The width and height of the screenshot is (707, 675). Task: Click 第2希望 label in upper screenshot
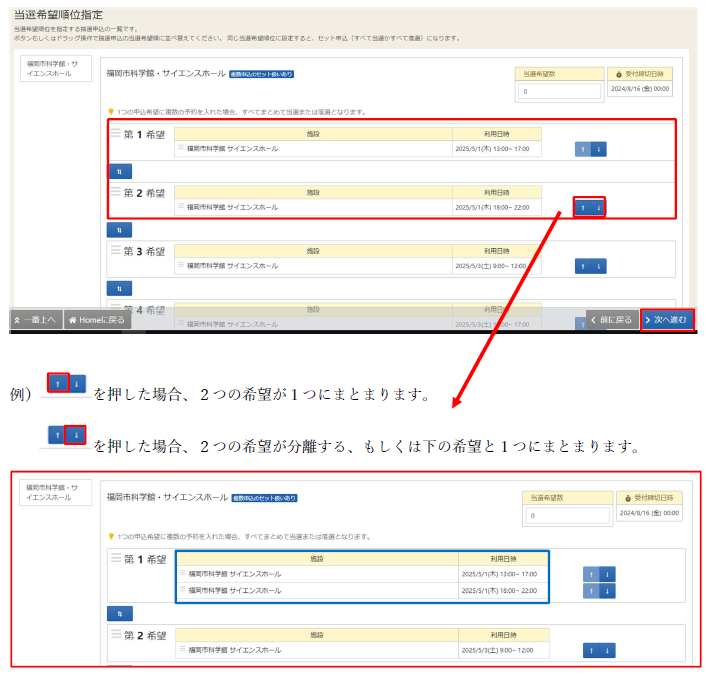[144, 193]
